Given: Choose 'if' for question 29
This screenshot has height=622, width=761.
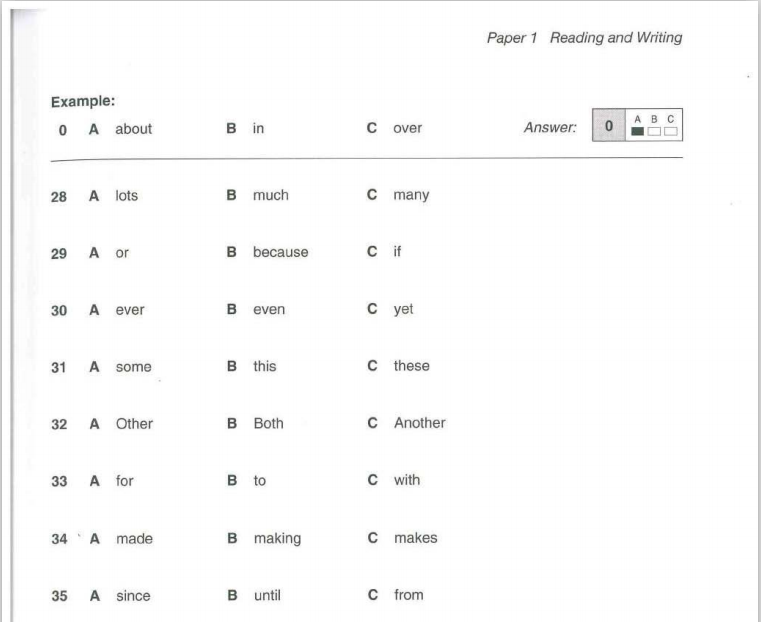Looking at the screenshot, I should coord(397,251).
